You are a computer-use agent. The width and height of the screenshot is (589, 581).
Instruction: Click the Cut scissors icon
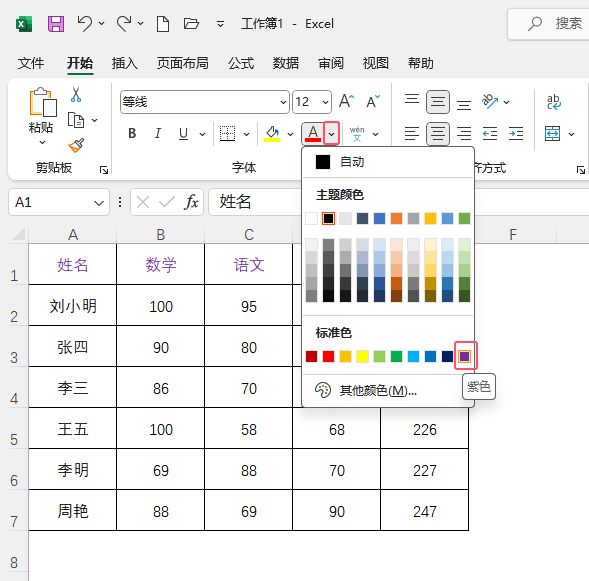tap(76, 95)
